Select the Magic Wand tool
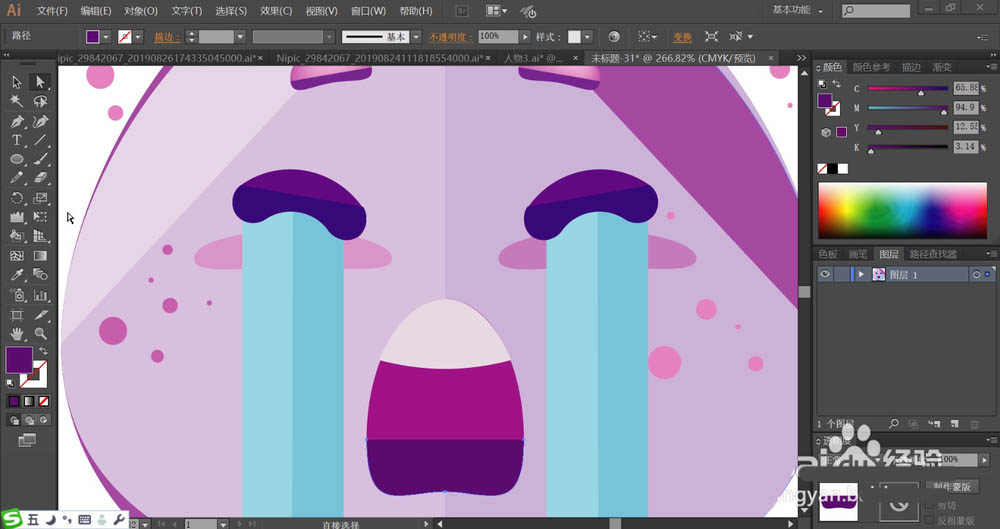The image size is (1000, 529). [x=17, y=102]
